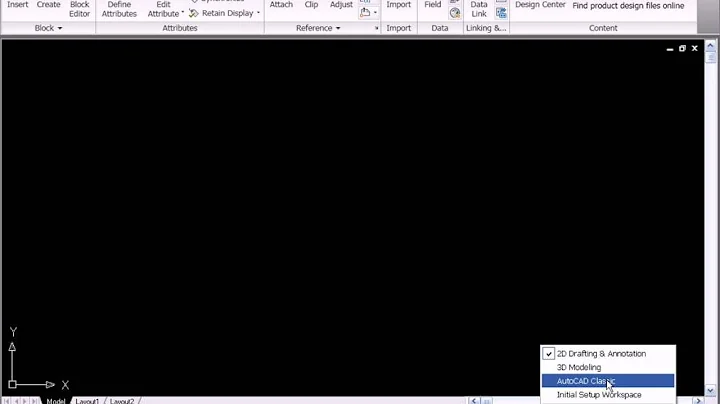Click the previous-layout navigation arrow
Viewport: 720px width, 404px height.
(16, 401)
